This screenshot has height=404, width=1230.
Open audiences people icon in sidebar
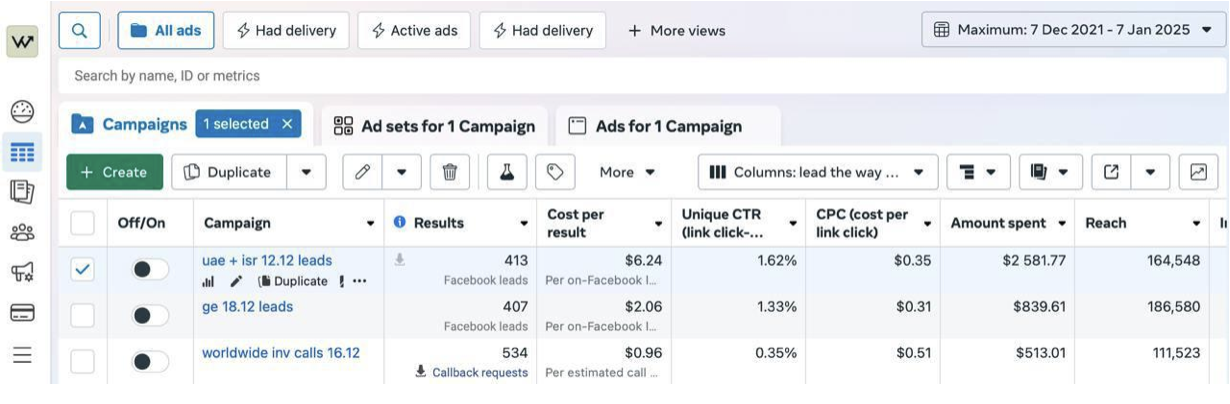click(22, 233)
